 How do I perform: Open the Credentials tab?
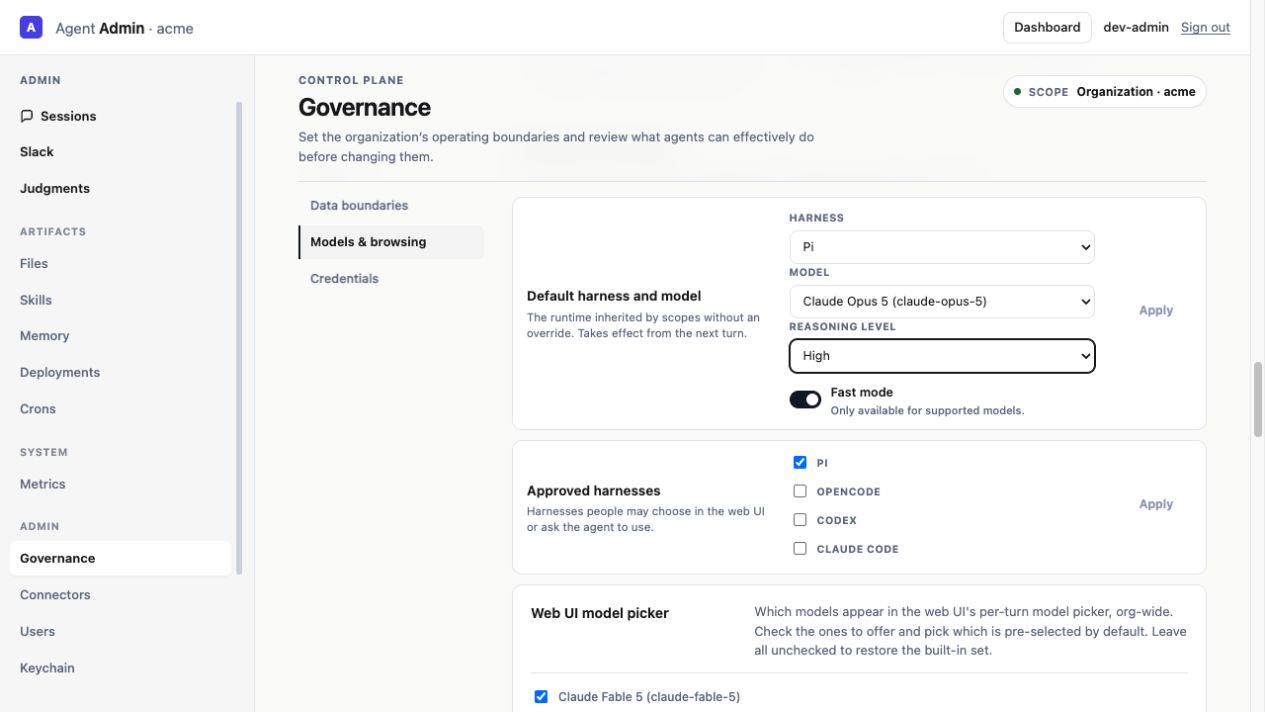tap(391, 279)
